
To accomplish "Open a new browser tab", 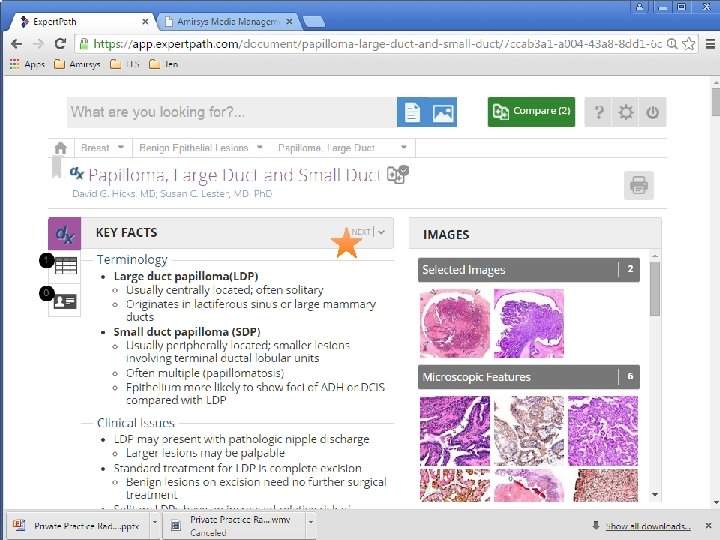I will click(x=314, y=22).
